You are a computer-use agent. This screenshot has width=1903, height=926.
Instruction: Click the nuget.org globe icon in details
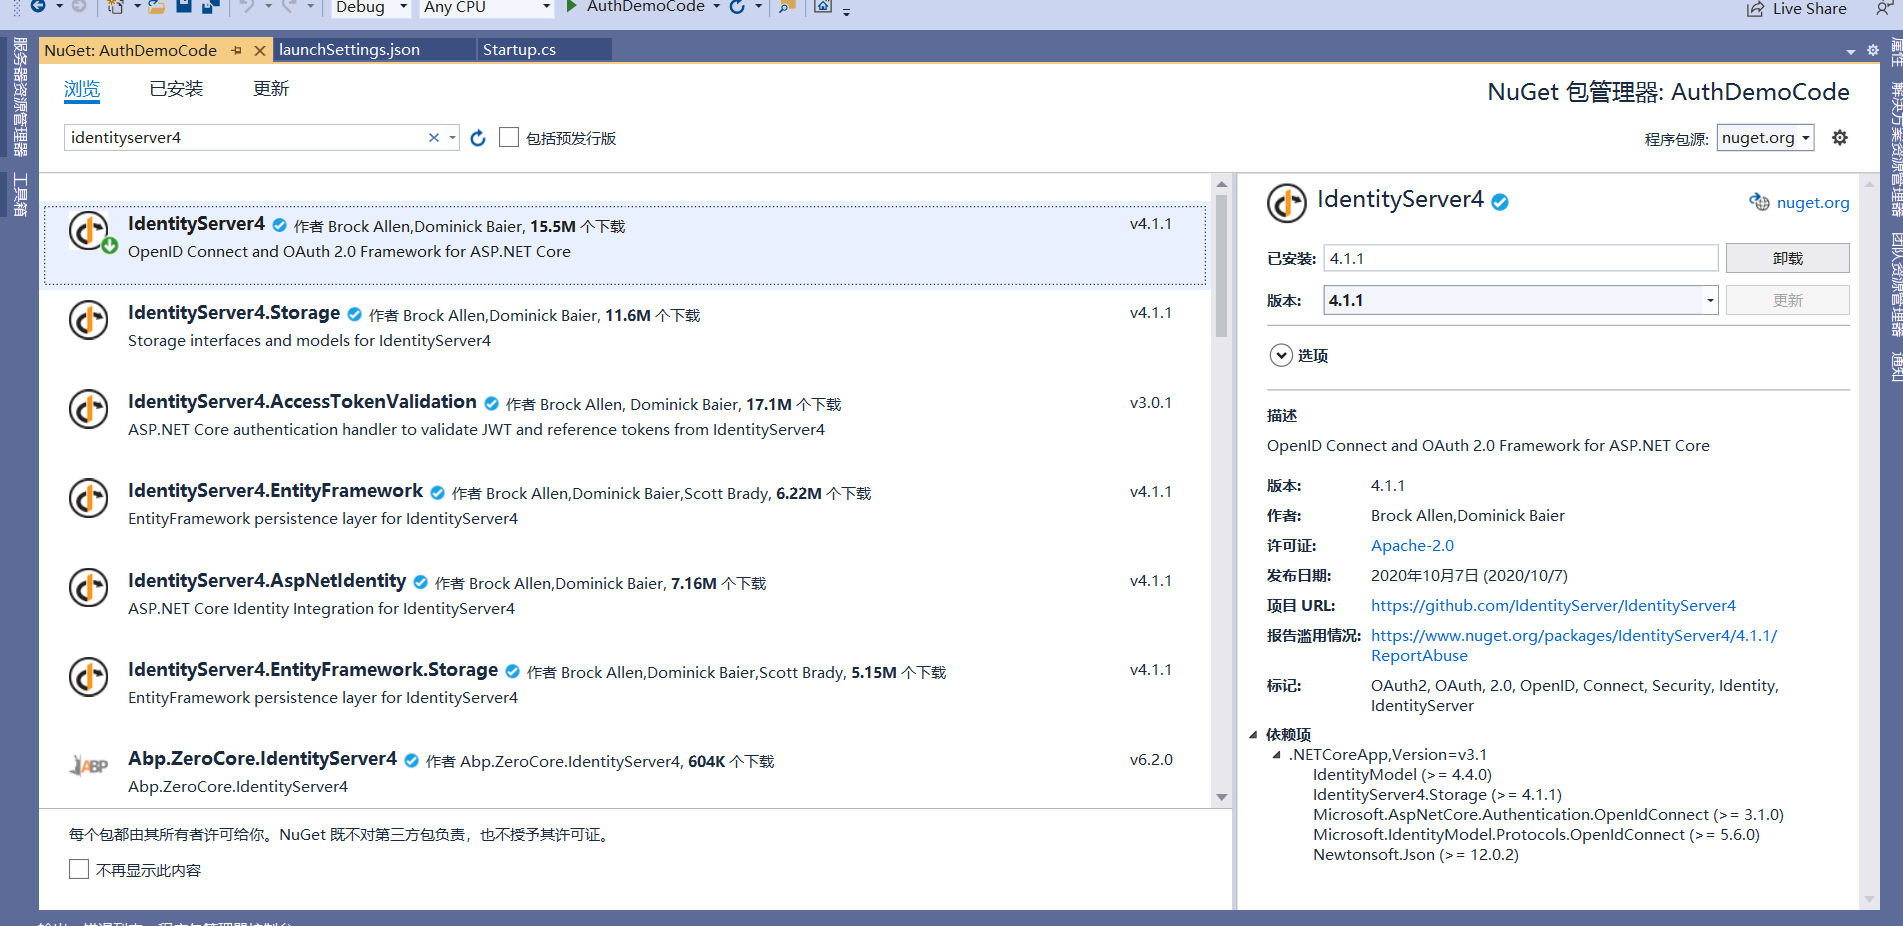click(1759, 202)
